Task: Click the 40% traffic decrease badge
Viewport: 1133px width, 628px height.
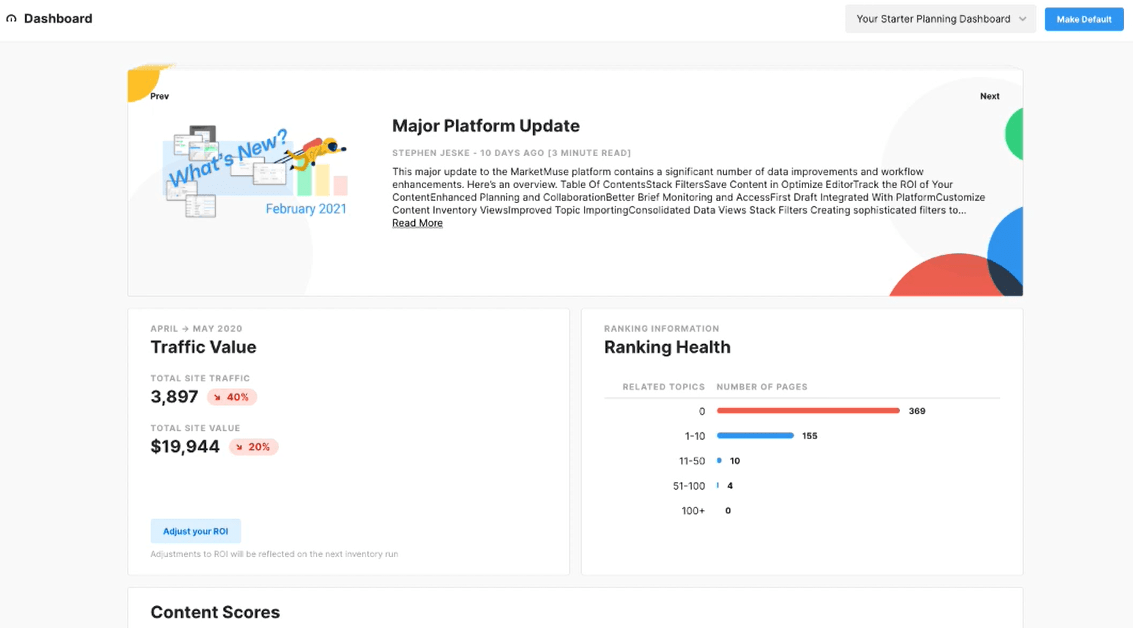Action: (x=232, y=397)
